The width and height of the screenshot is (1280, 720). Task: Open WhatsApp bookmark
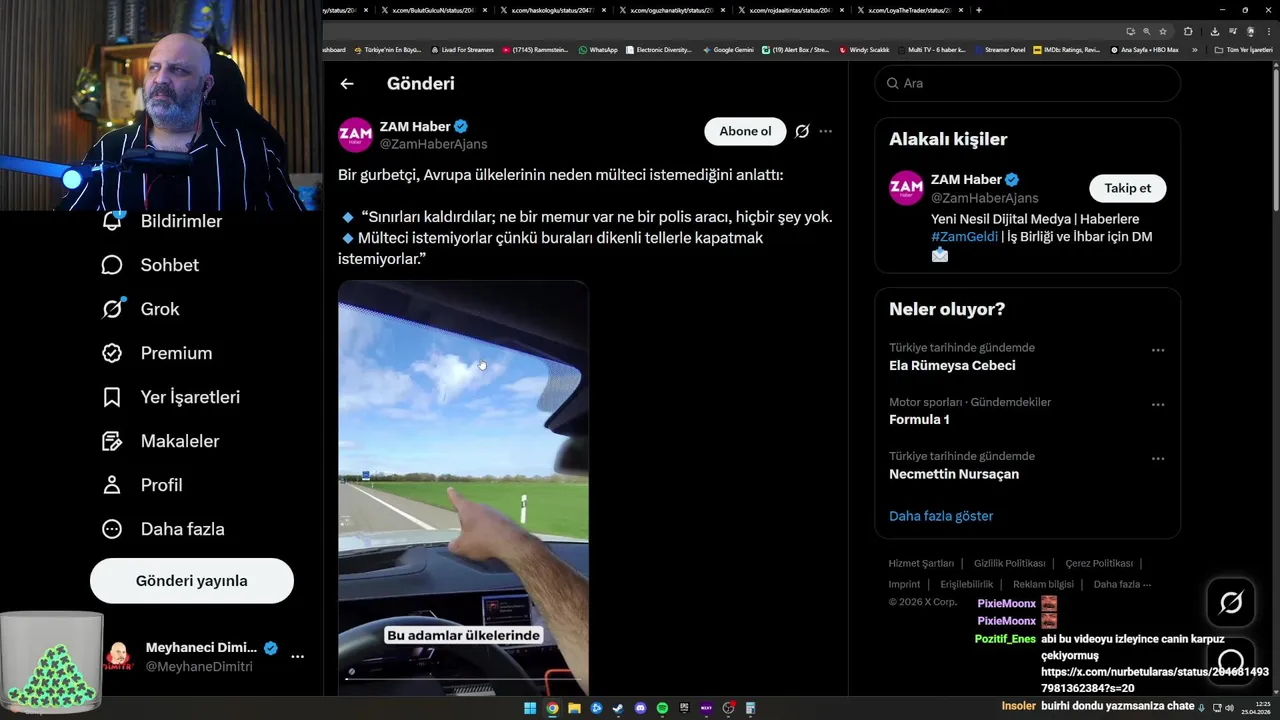598,49
